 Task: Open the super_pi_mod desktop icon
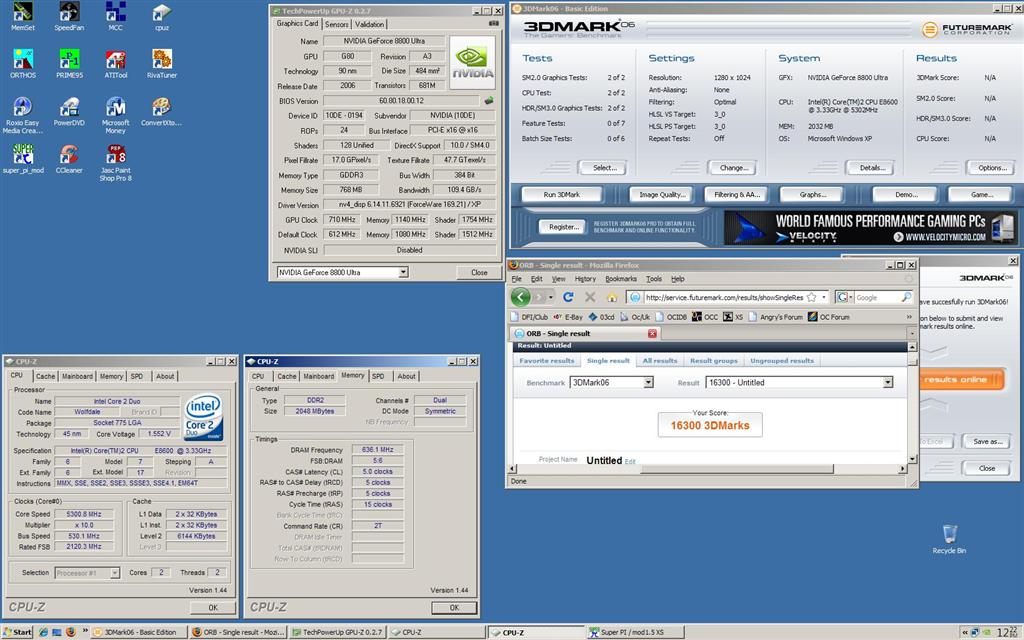23,159
